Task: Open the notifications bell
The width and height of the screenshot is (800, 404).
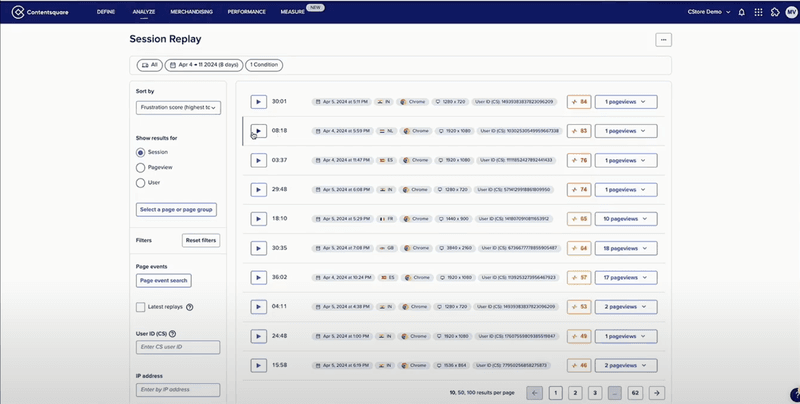Action: 741,12
